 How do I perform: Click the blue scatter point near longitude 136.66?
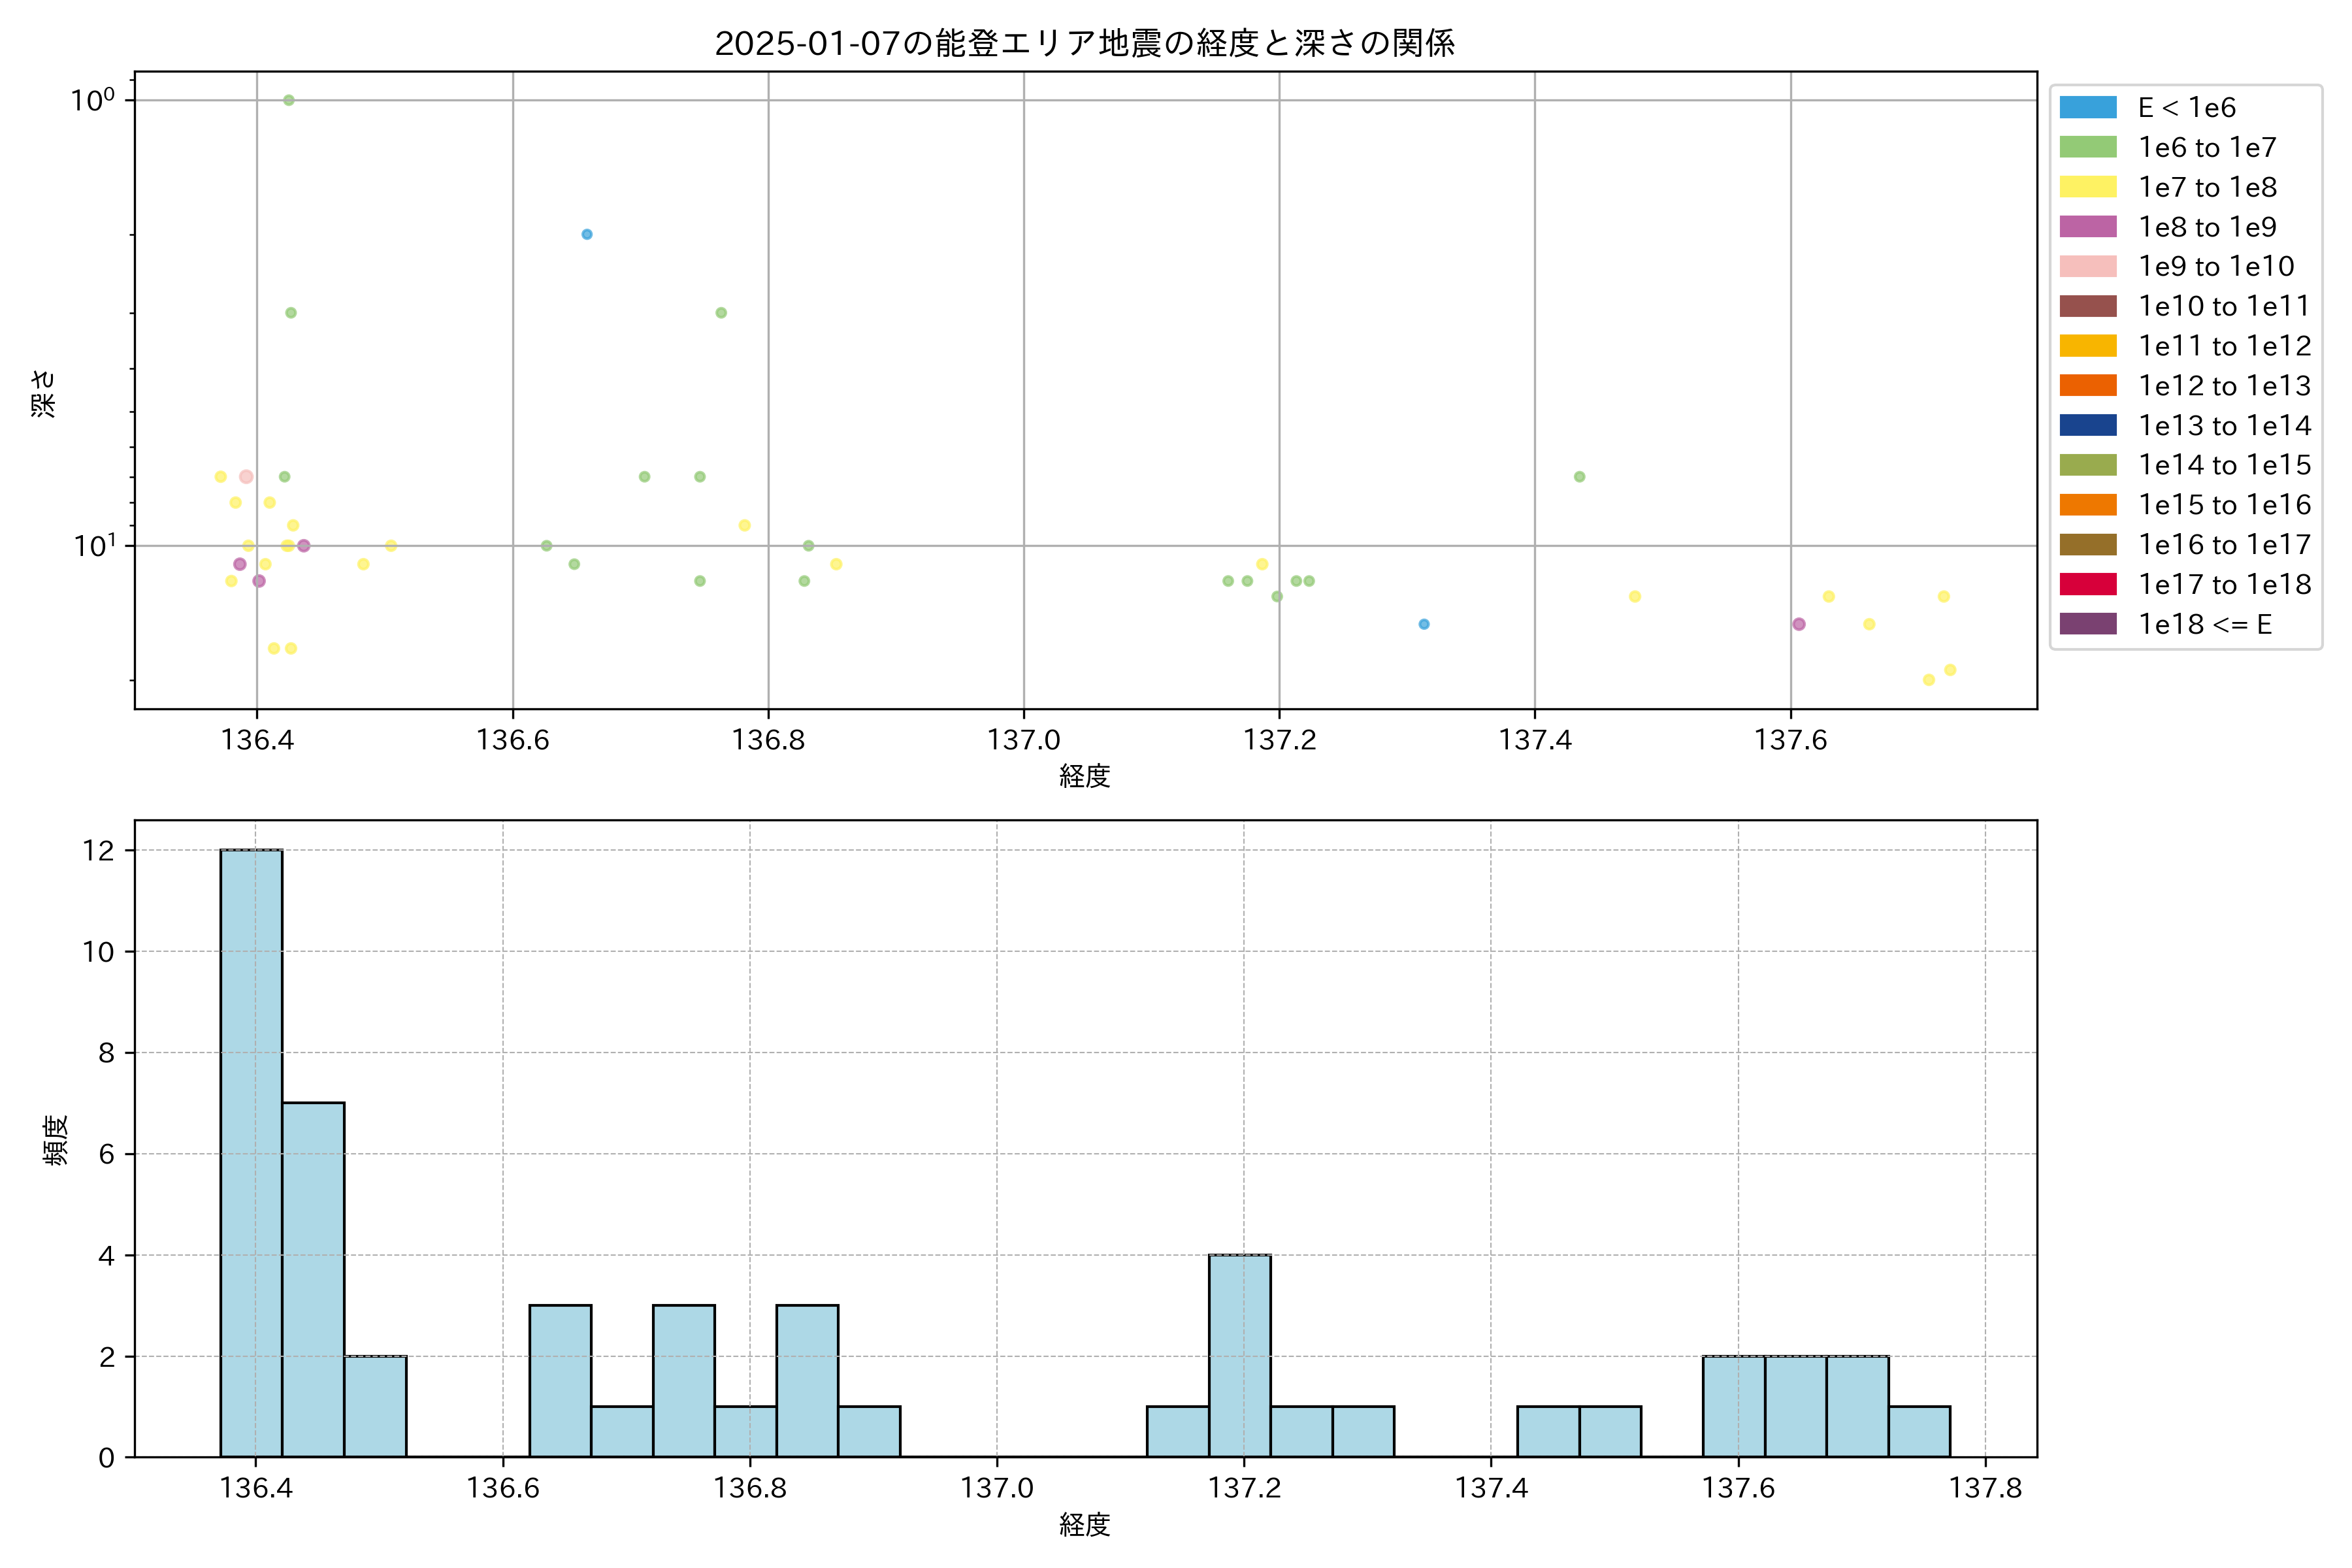587,234
